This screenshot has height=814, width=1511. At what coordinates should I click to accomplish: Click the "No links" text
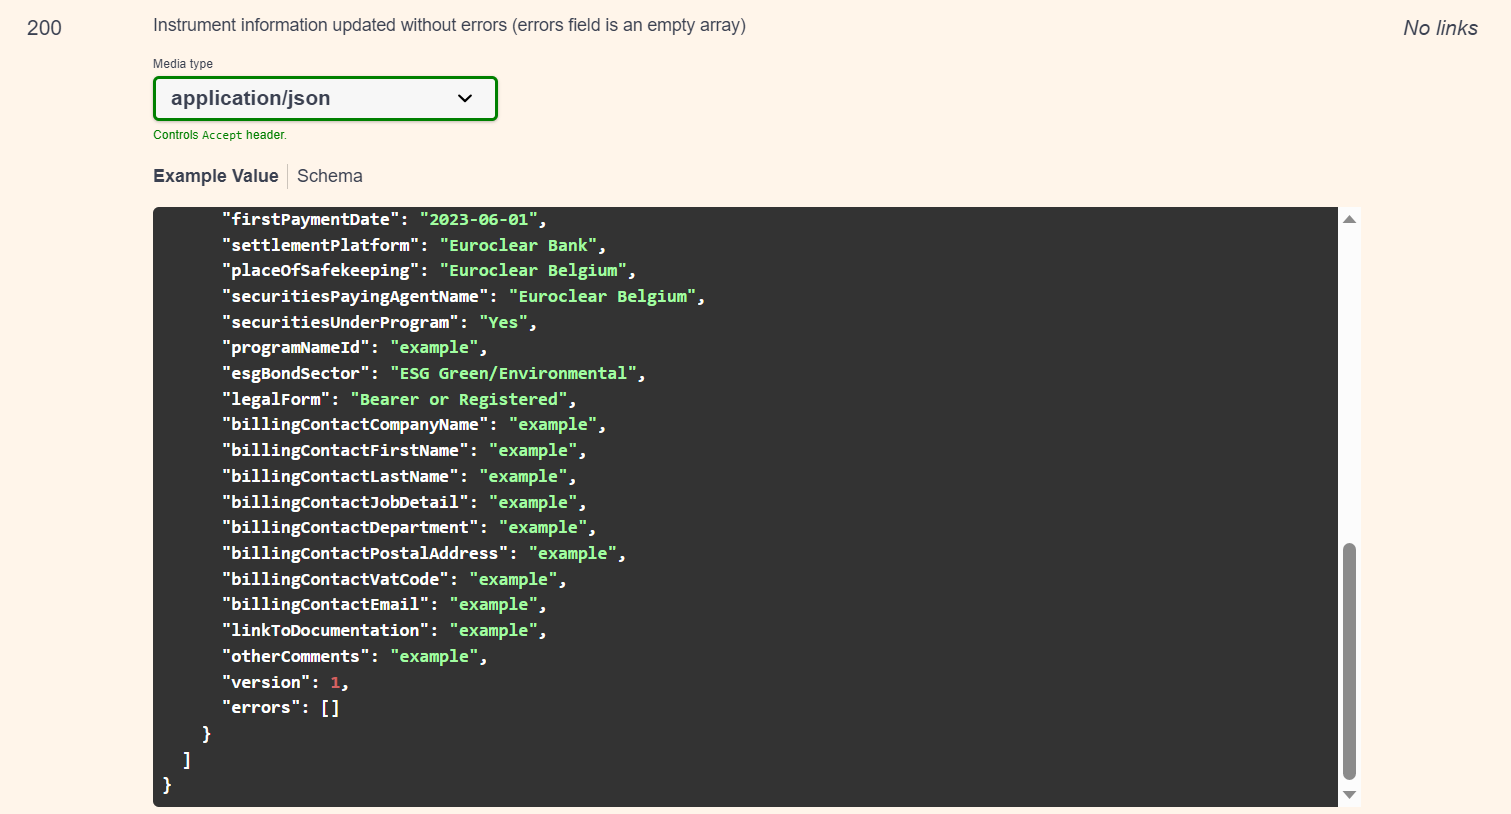tap(1440, 28)
